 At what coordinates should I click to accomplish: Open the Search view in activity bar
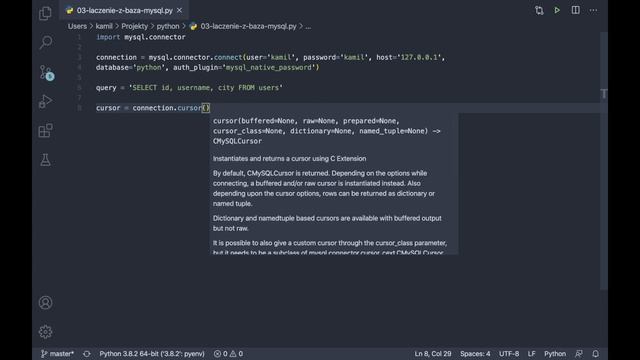point(45,42)
